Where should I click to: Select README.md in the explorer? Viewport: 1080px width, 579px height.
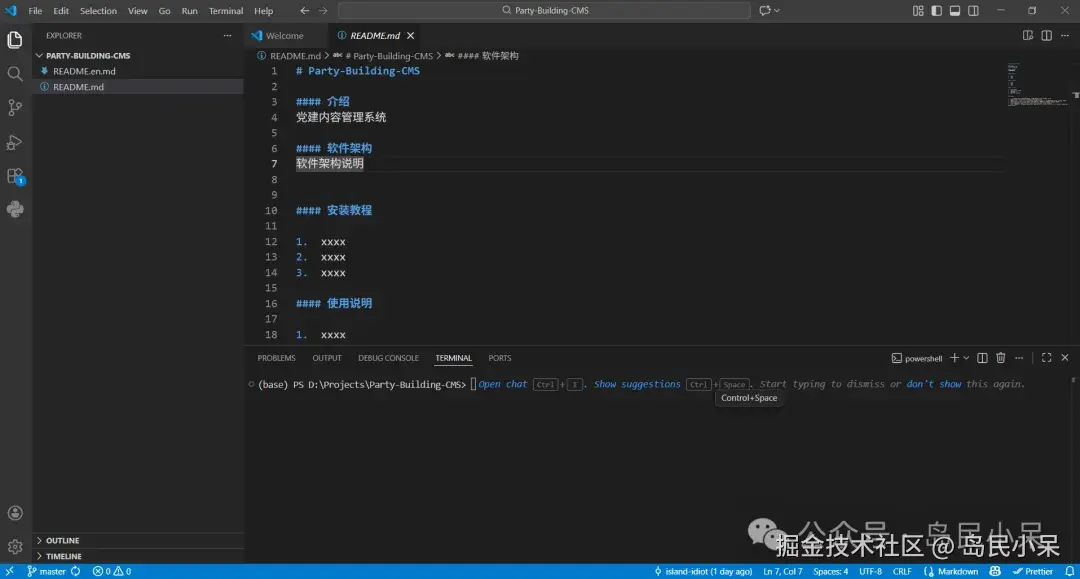click(138, 87)
